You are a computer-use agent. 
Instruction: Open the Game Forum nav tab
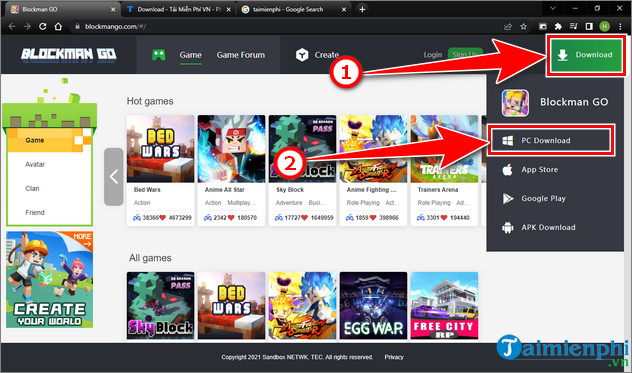[x=241, y=55]
